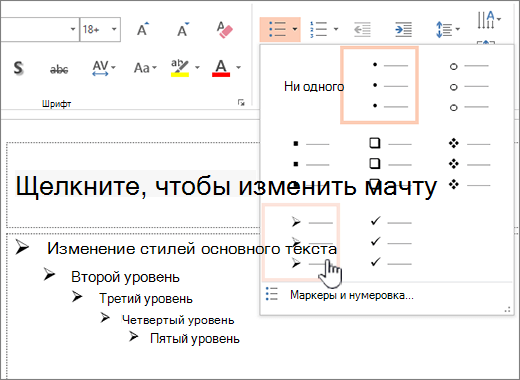Open Font dialog launcher in Шрифт group
Viewport: 520px width, 380px height.
[x=241, y=102]
